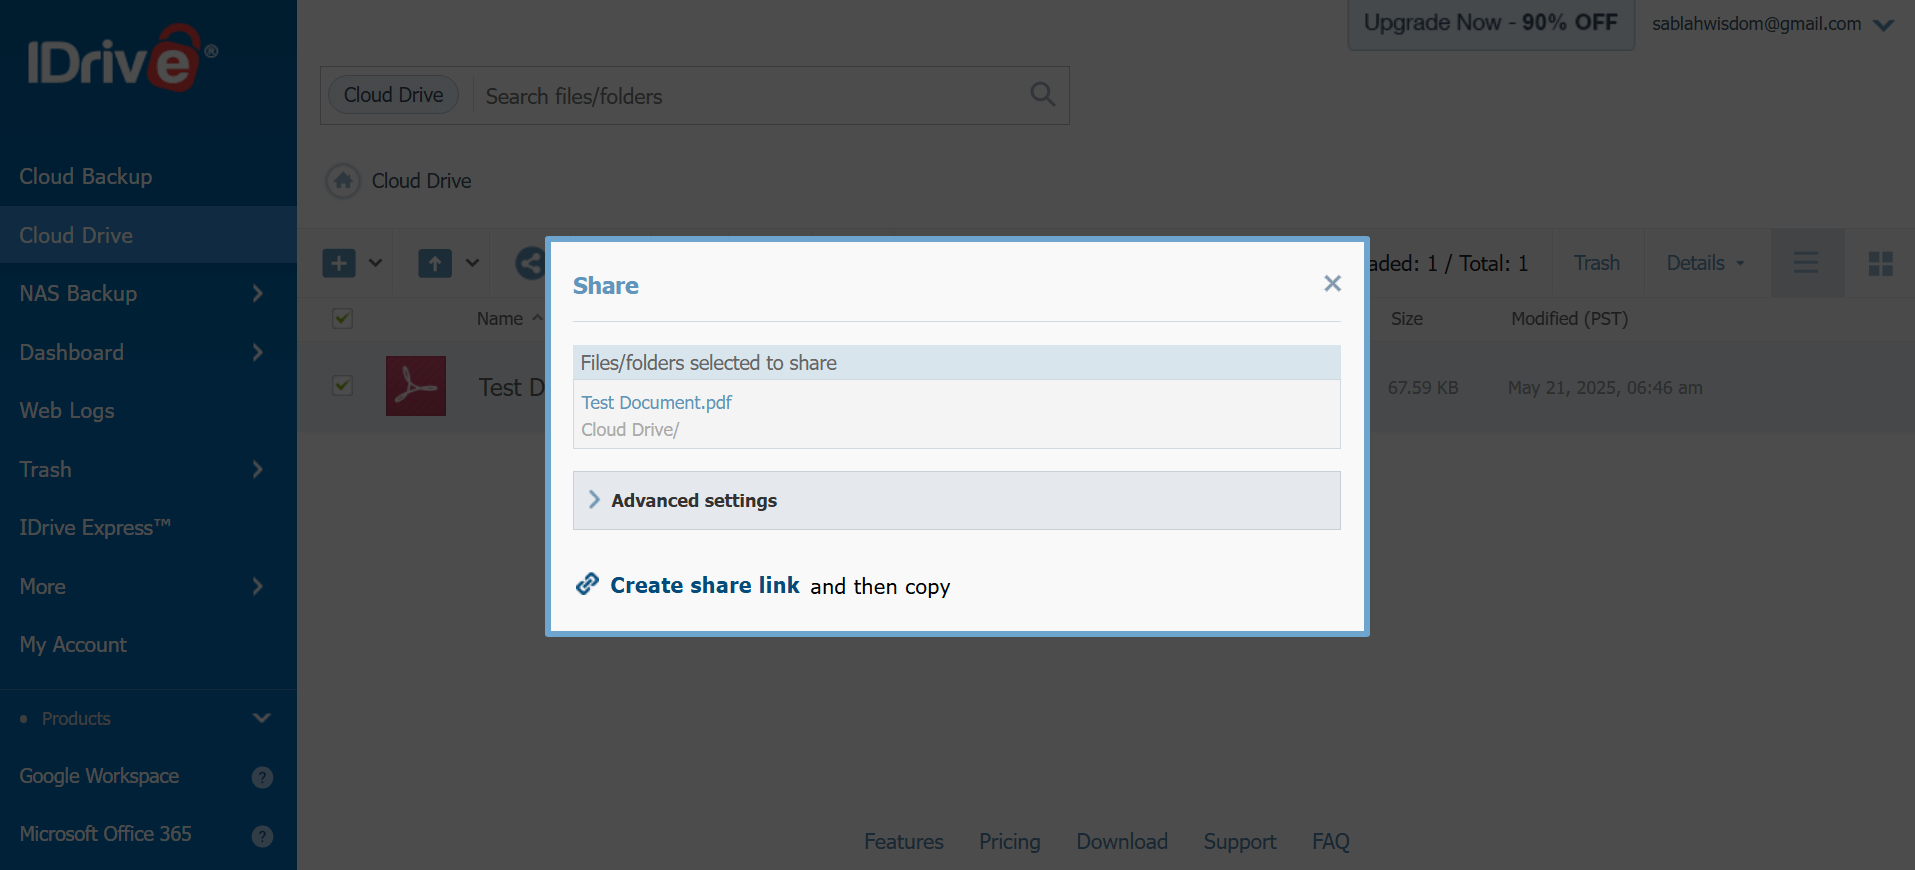Open My Account in sidebar
1915x870 pixels.
(73, 644)
